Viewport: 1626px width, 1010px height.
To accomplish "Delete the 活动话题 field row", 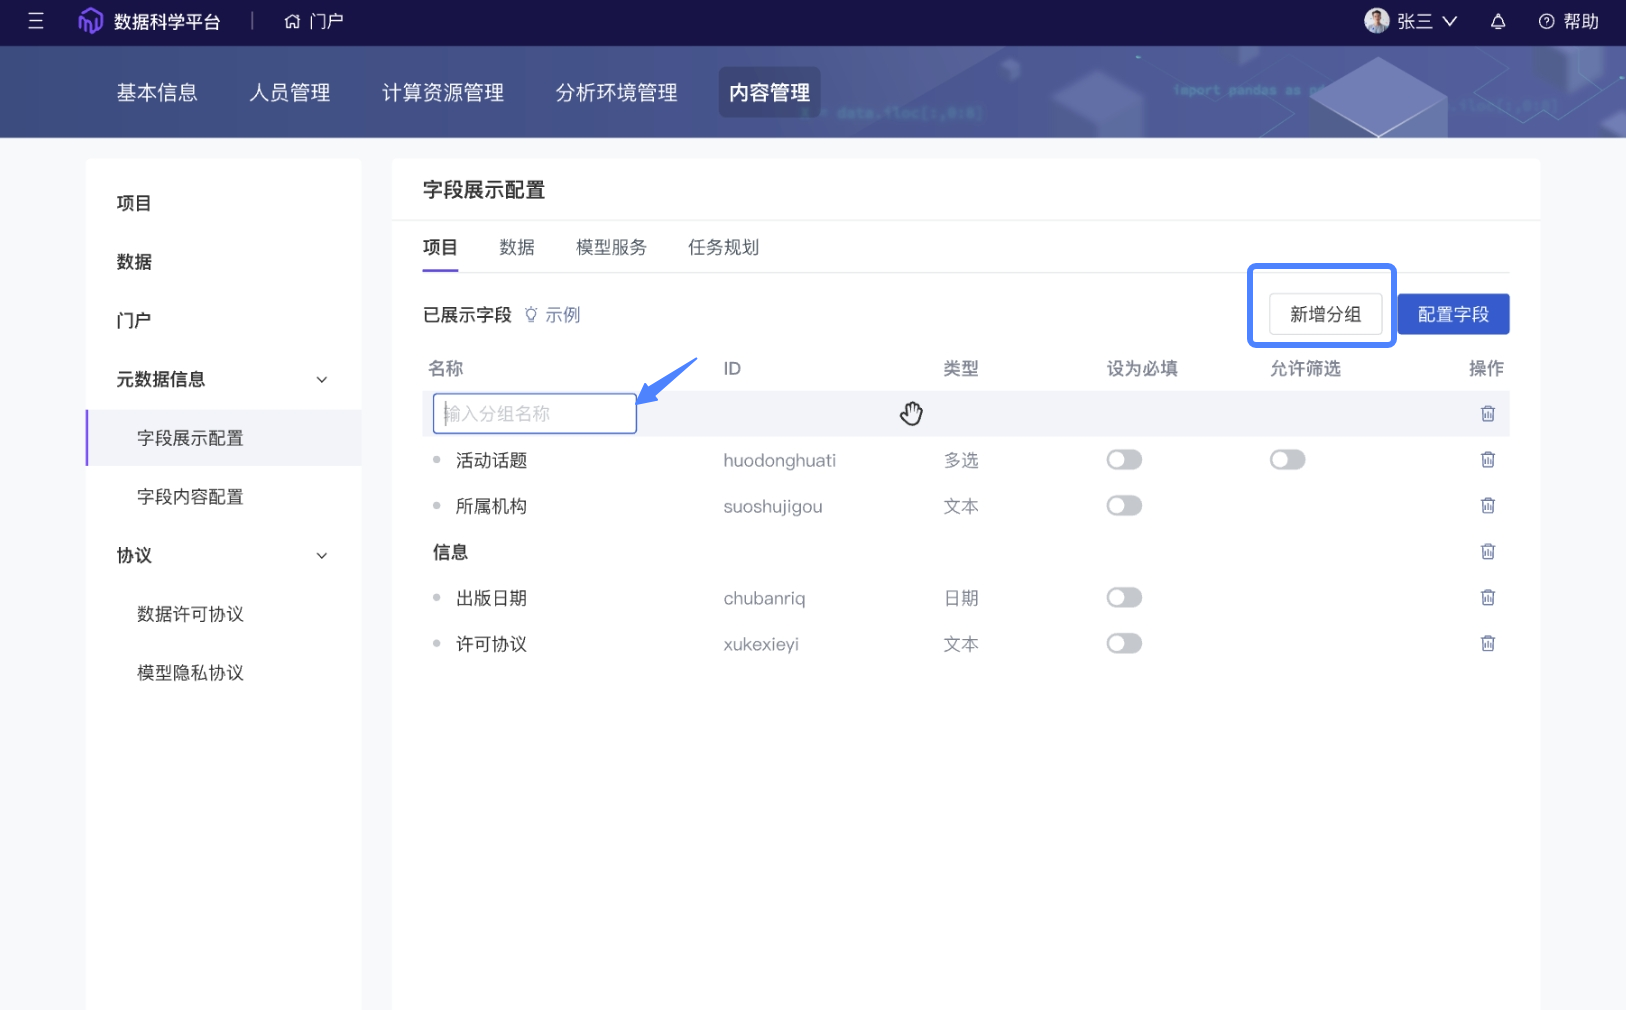I will (1487, 460).
